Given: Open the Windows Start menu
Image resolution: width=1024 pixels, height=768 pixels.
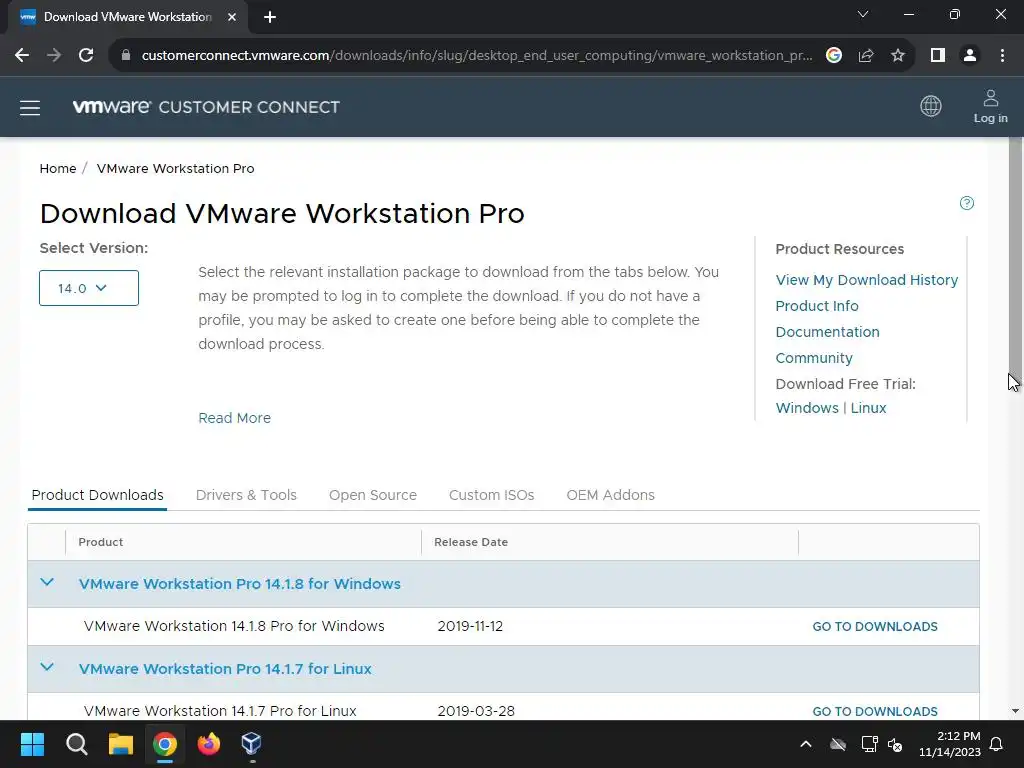Looking at the screenshot, I should tap(32, 744).
